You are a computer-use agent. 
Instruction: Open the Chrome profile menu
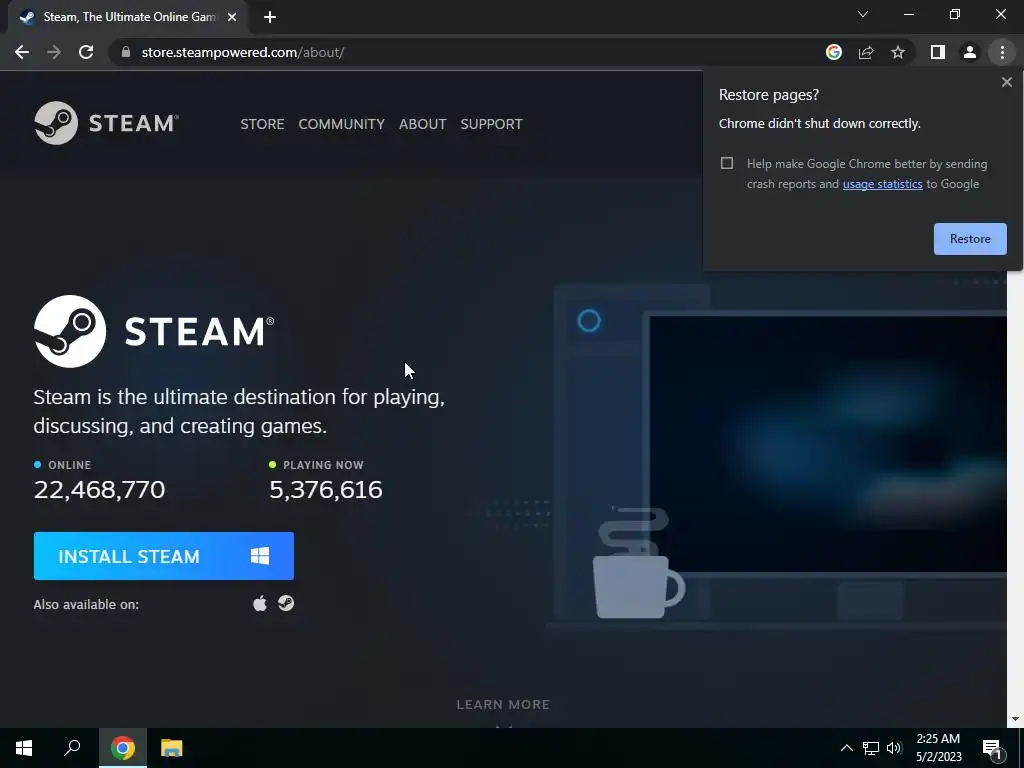970,52
